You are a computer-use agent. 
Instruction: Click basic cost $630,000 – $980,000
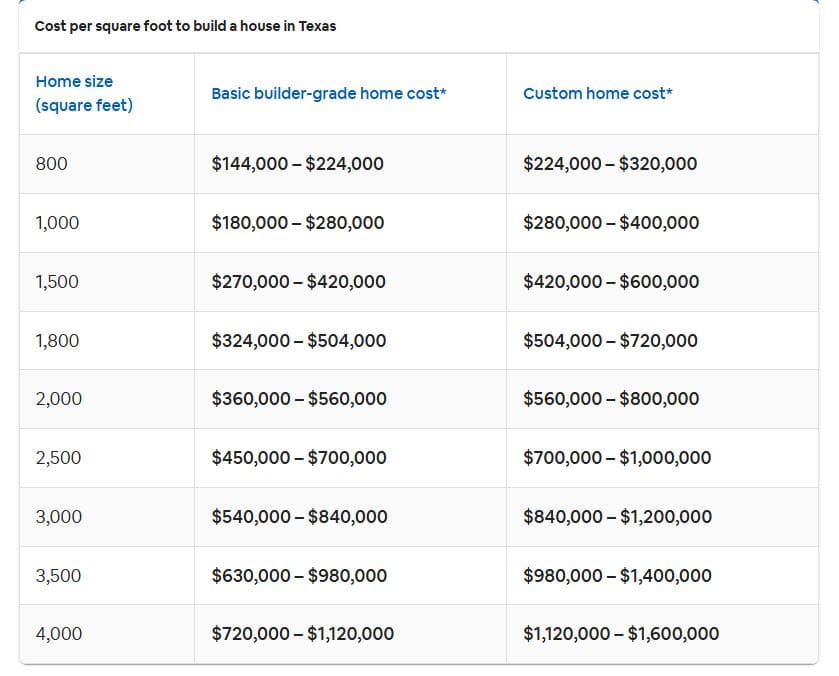[x=299, y=575]
